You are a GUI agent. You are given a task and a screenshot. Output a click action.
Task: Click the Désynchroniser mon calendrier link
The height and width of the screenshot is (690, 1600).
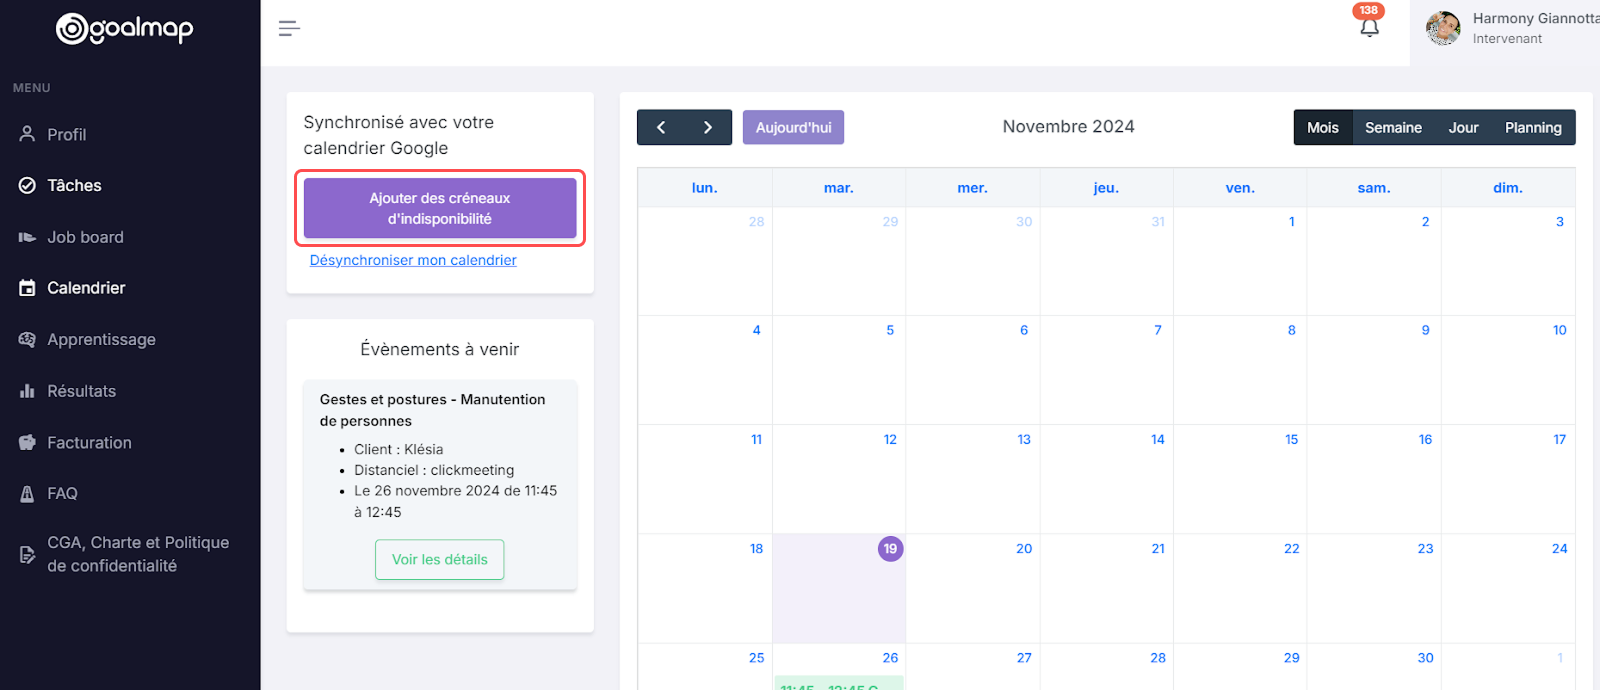tap(413, 260)
